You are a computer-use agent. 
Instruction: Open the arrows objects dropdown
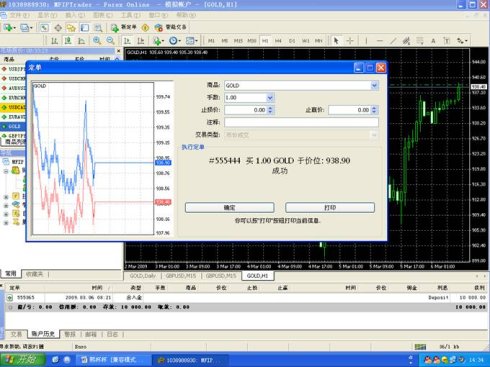462,41
